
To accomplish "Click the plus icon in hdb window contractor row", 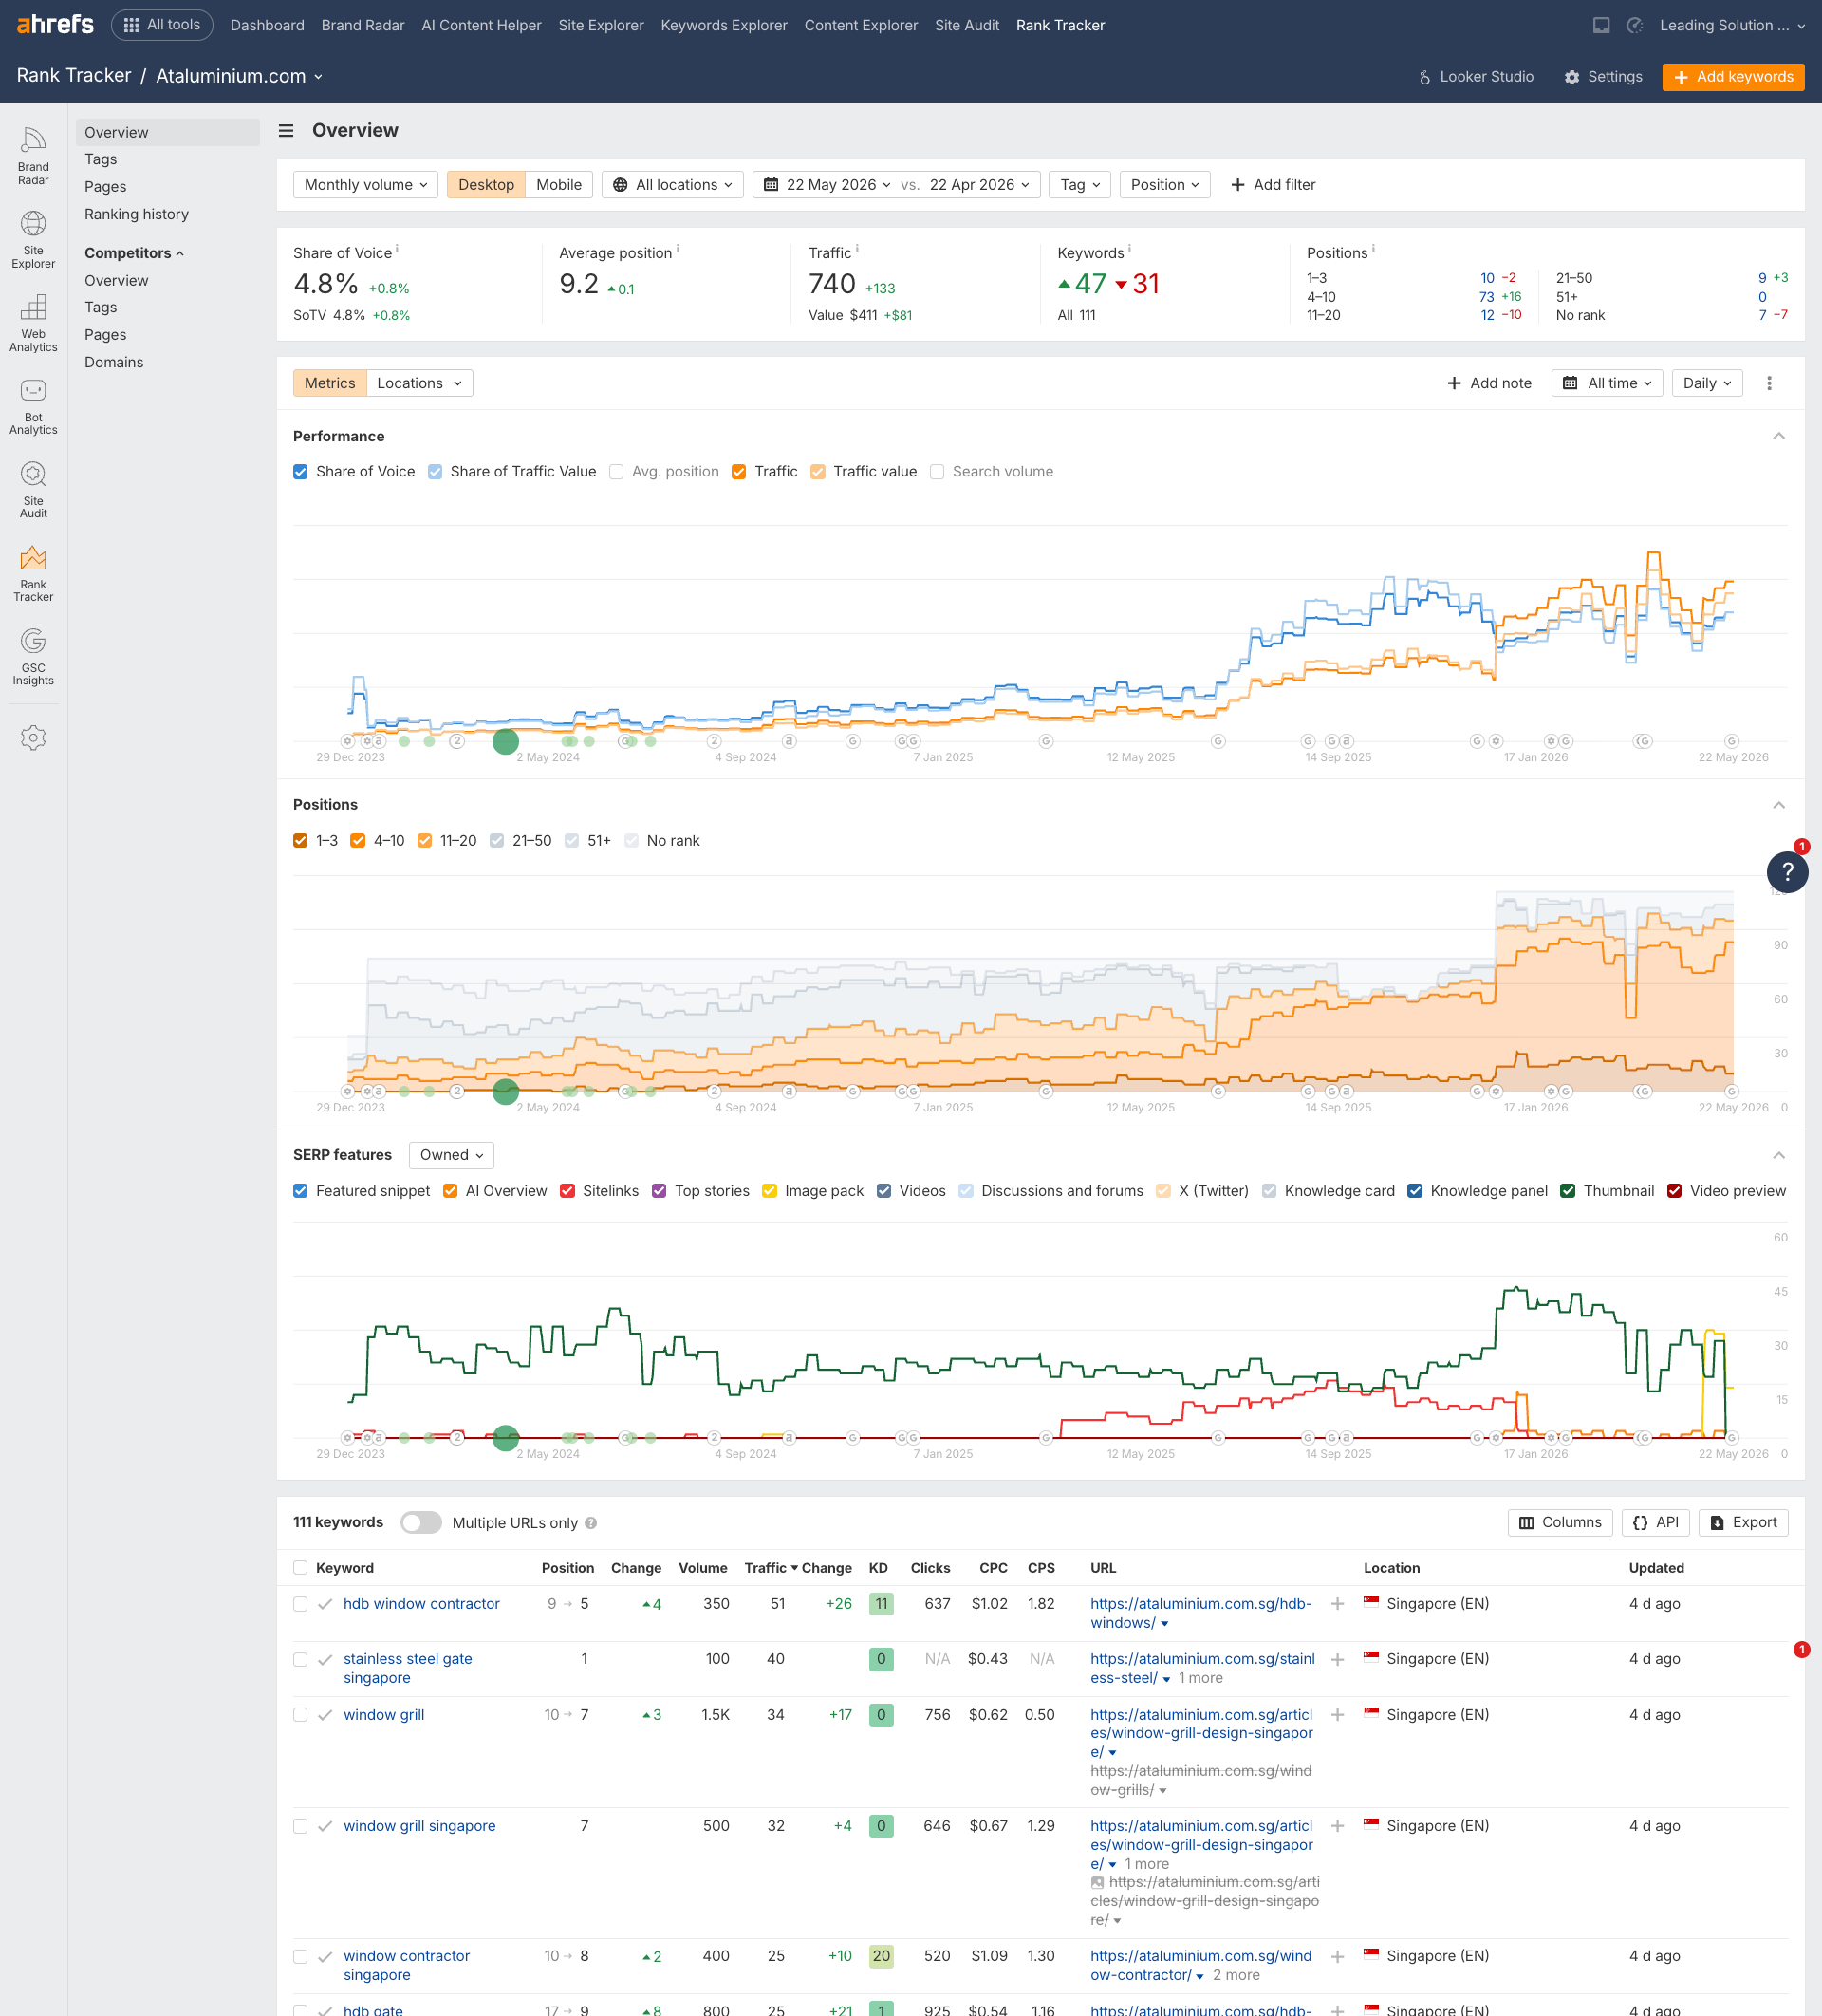I will [1337, 1604].
